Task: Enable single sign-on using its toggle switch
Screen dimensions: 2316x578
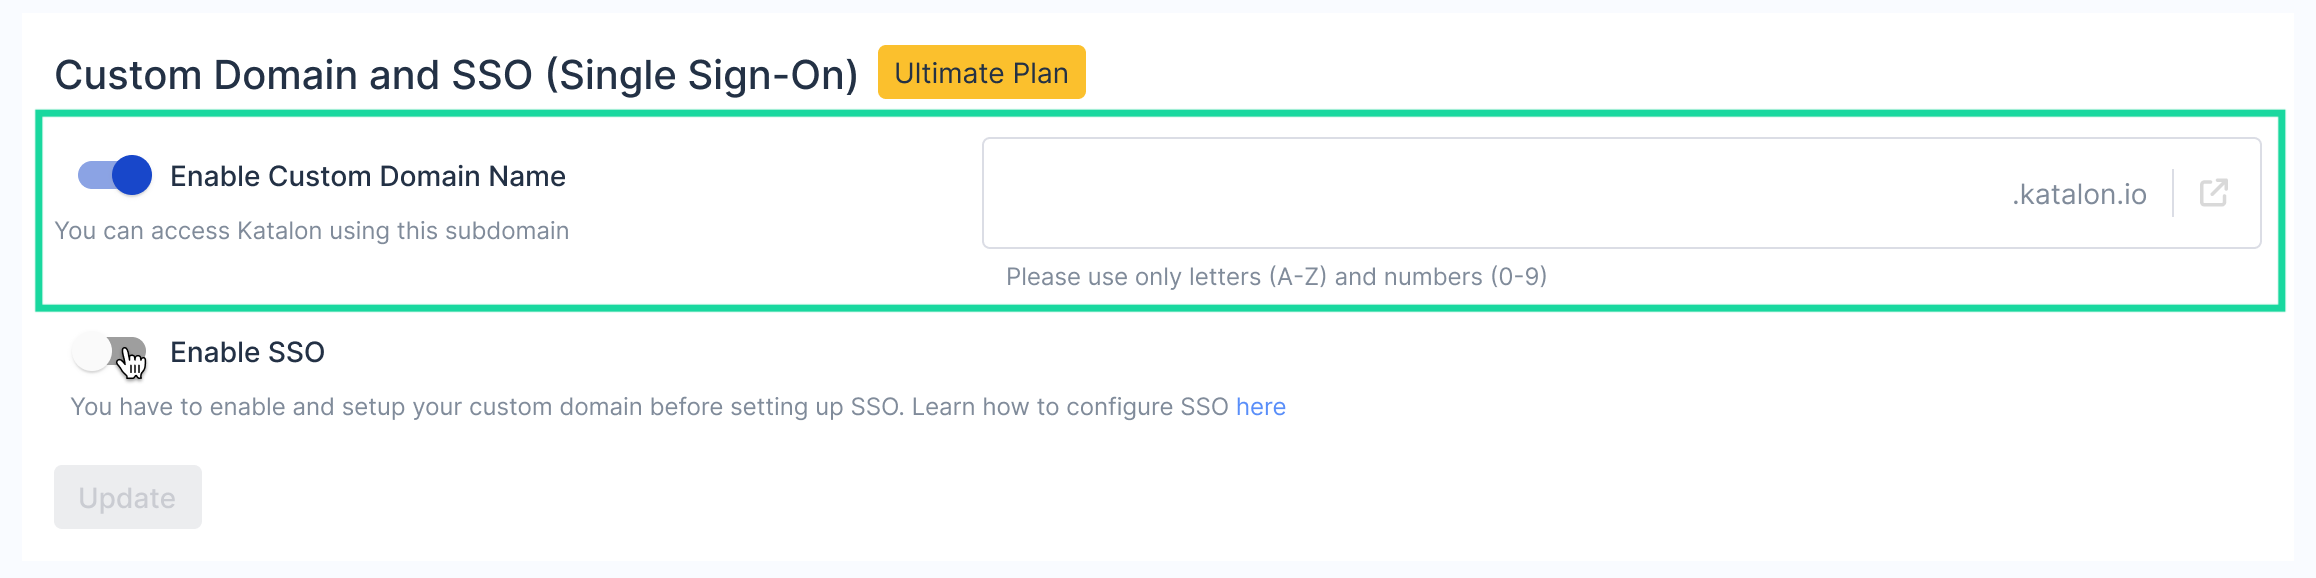Action: (x=110, y=351)
